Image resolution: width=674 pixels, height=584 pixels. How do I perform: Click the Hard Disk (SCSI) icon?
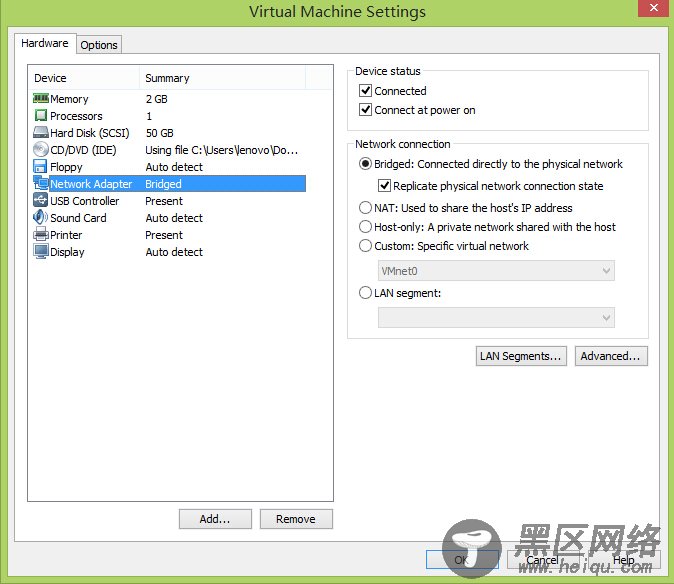tap(40, 133)
